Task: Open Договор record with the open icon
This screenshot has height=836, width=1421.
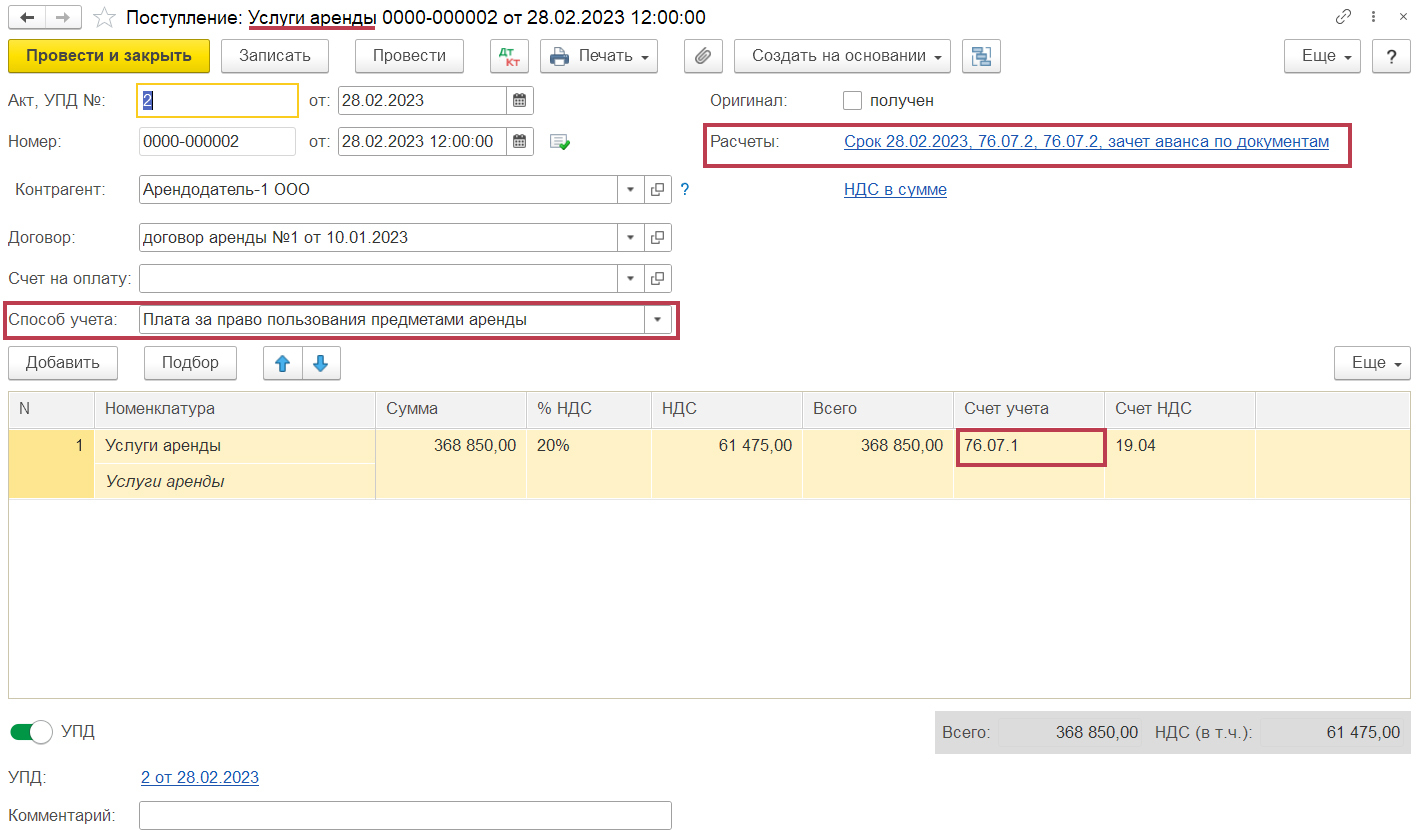Action: pyautogui.click(x=657, y=237)
